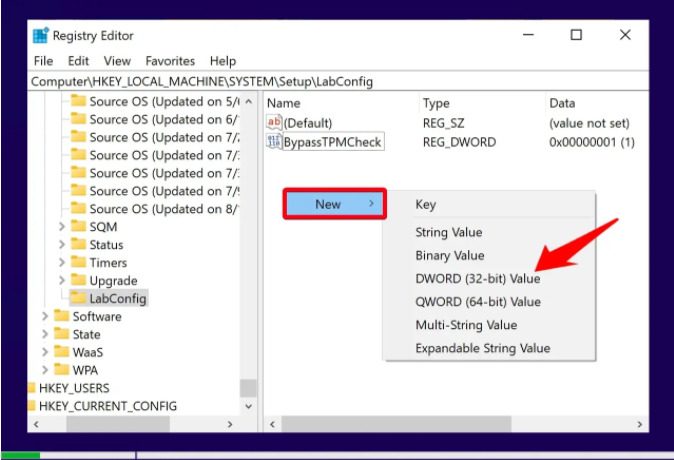Click tree pane horizontal scroll right arrow

click(x=230, y=424)
